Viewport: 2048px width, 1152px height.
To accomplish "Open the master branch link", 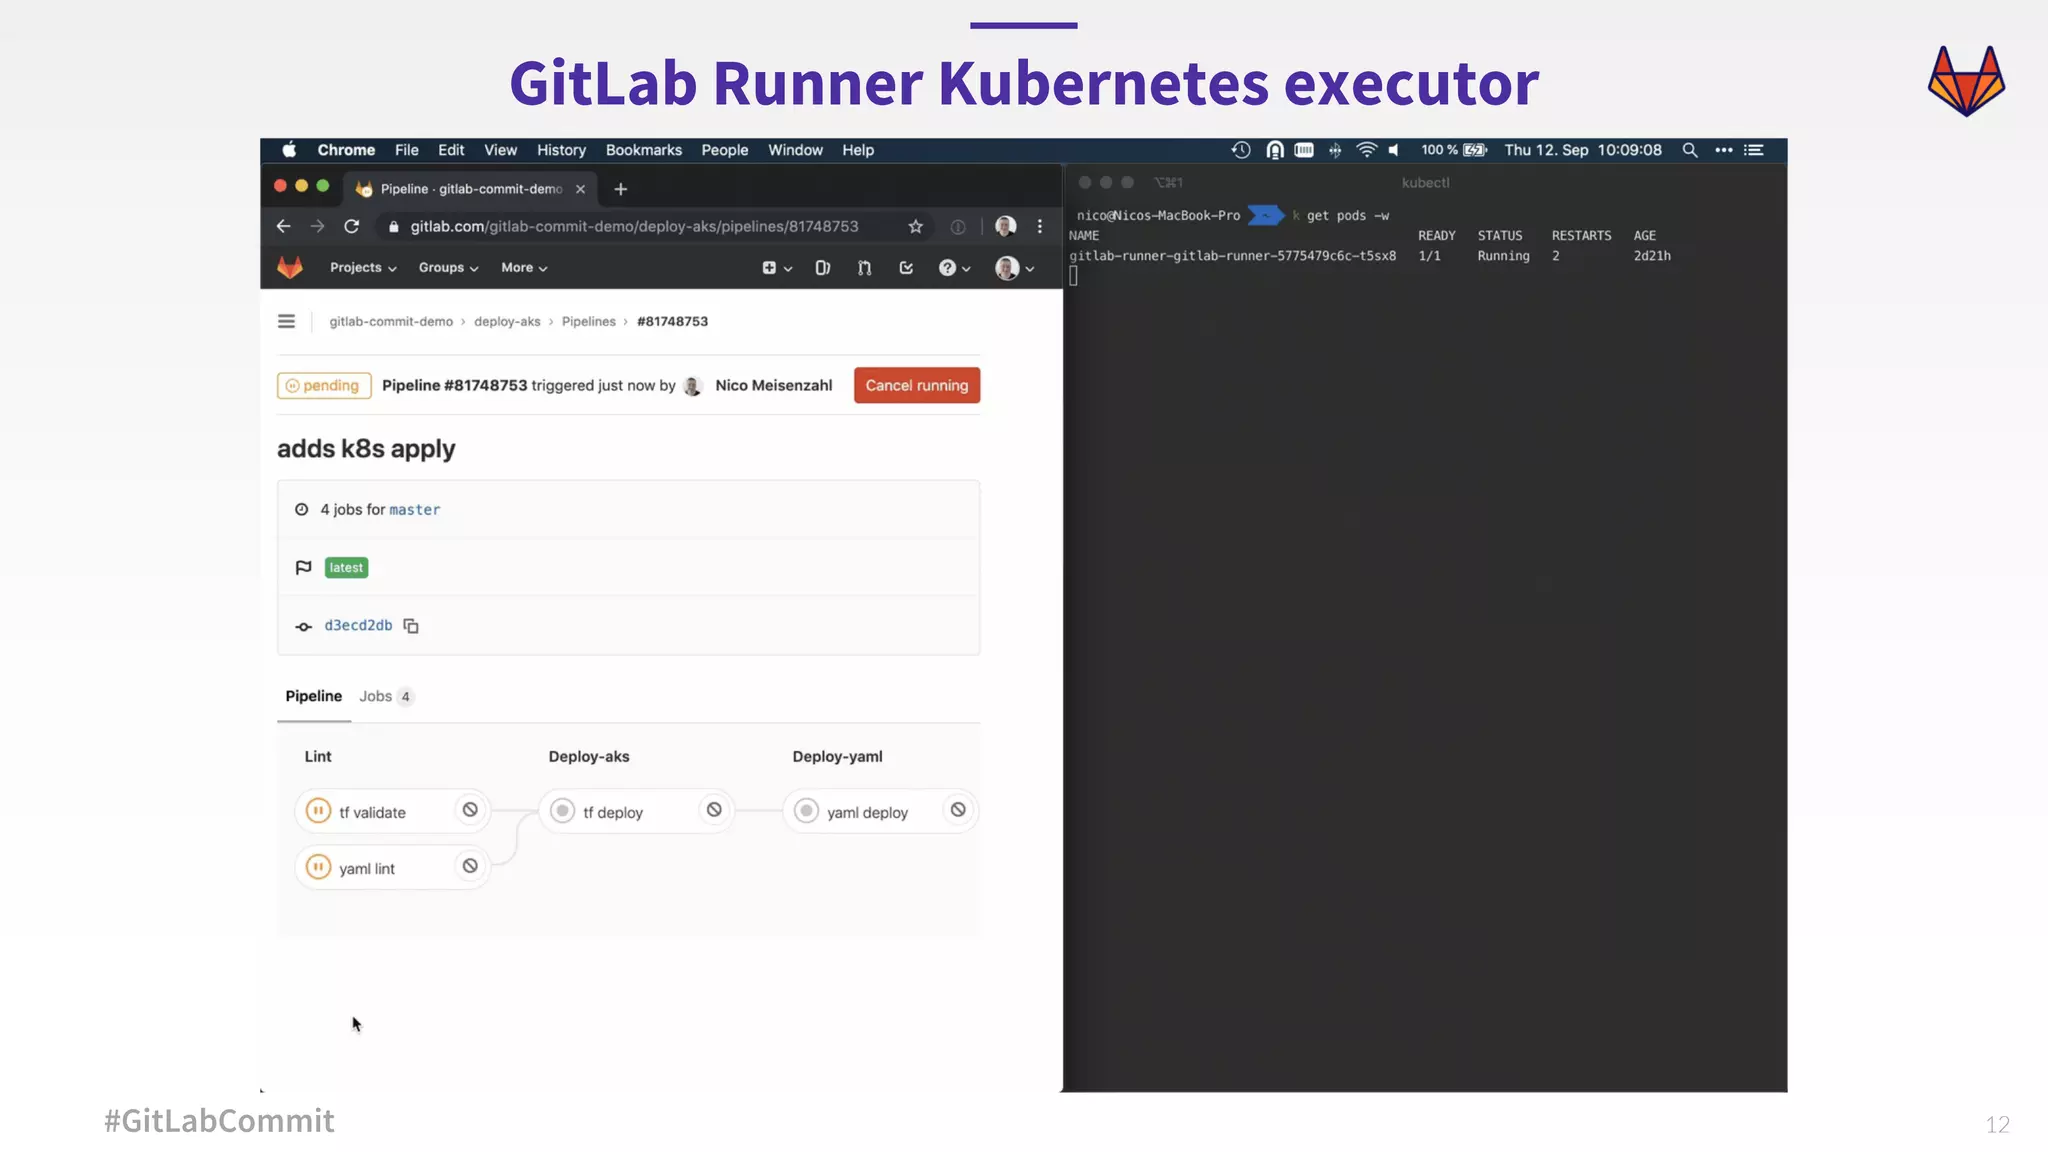I will click(414, 510).
